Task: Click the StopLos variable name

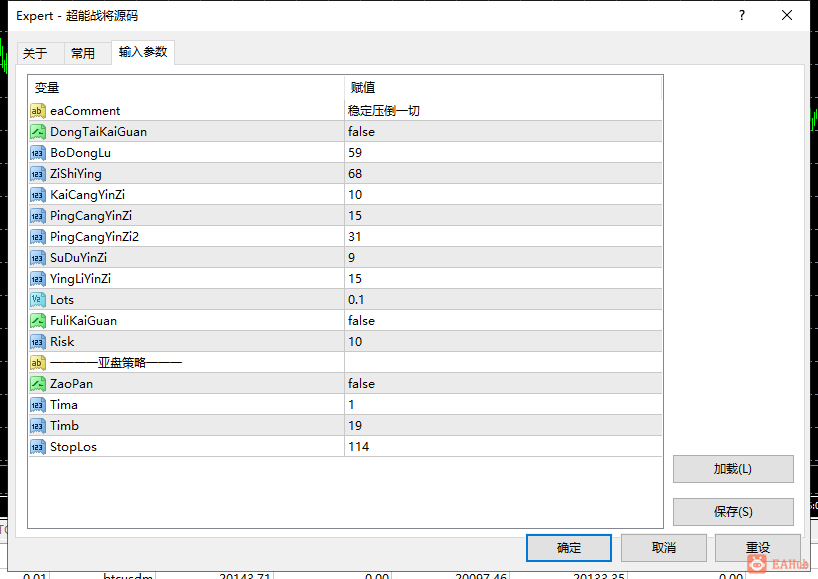Action: [73, 447]
